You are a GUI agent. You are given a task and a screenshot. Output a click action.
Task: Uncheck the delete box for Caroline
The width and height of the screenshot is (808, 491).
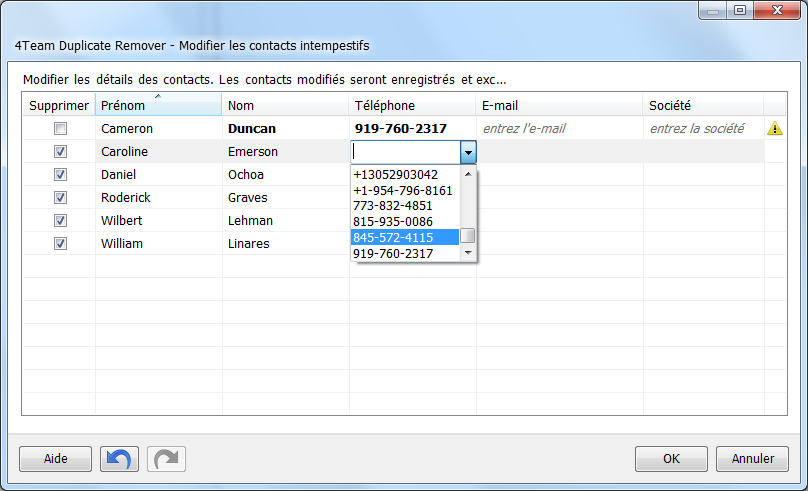pyautogui.click(x=61, y=152)
